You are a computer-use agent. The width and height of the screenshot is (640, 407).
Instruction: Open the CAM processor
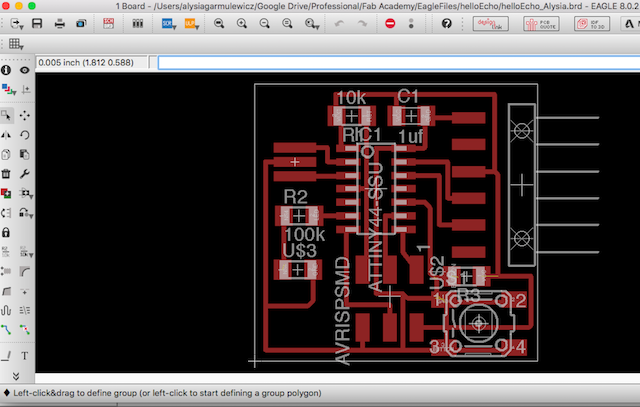pyautogui.click(x=81, y=24)
